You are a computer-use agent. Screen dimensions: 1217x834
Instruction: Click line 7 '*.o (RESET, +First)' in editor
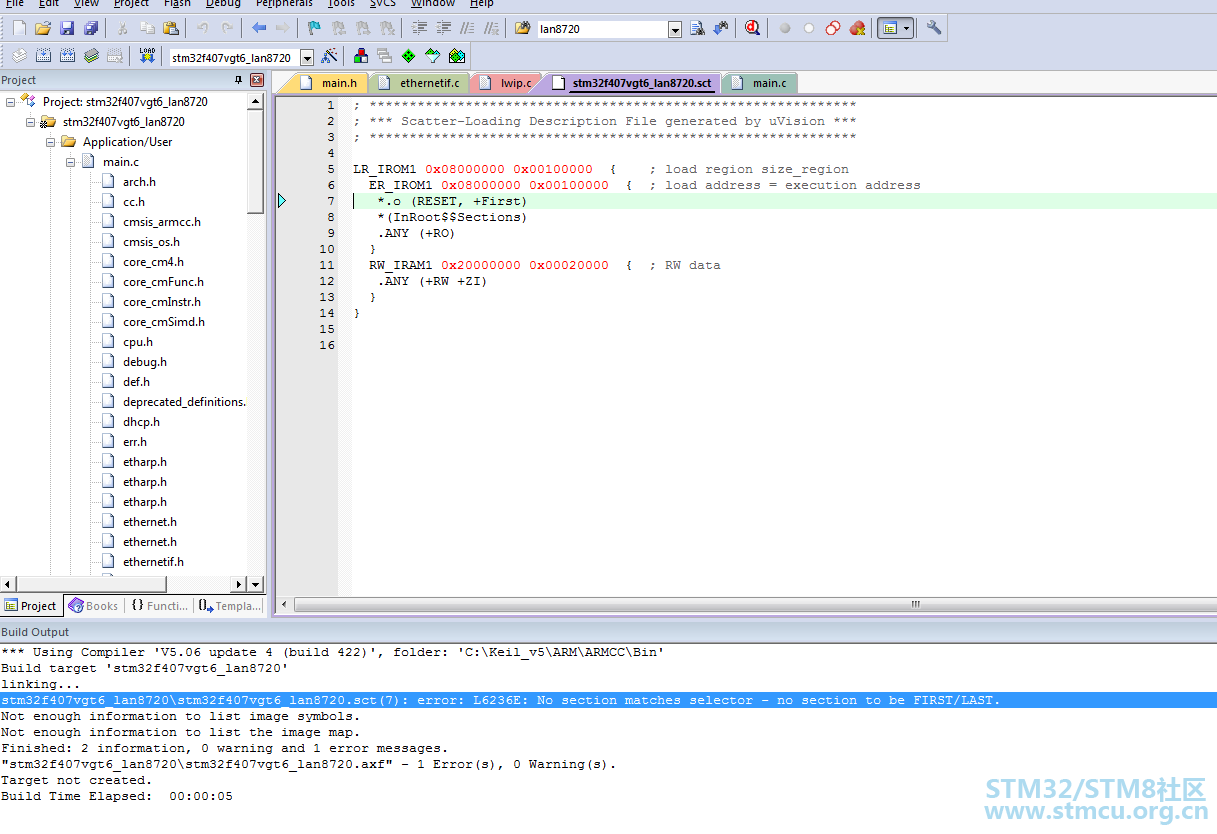(452, 201)
